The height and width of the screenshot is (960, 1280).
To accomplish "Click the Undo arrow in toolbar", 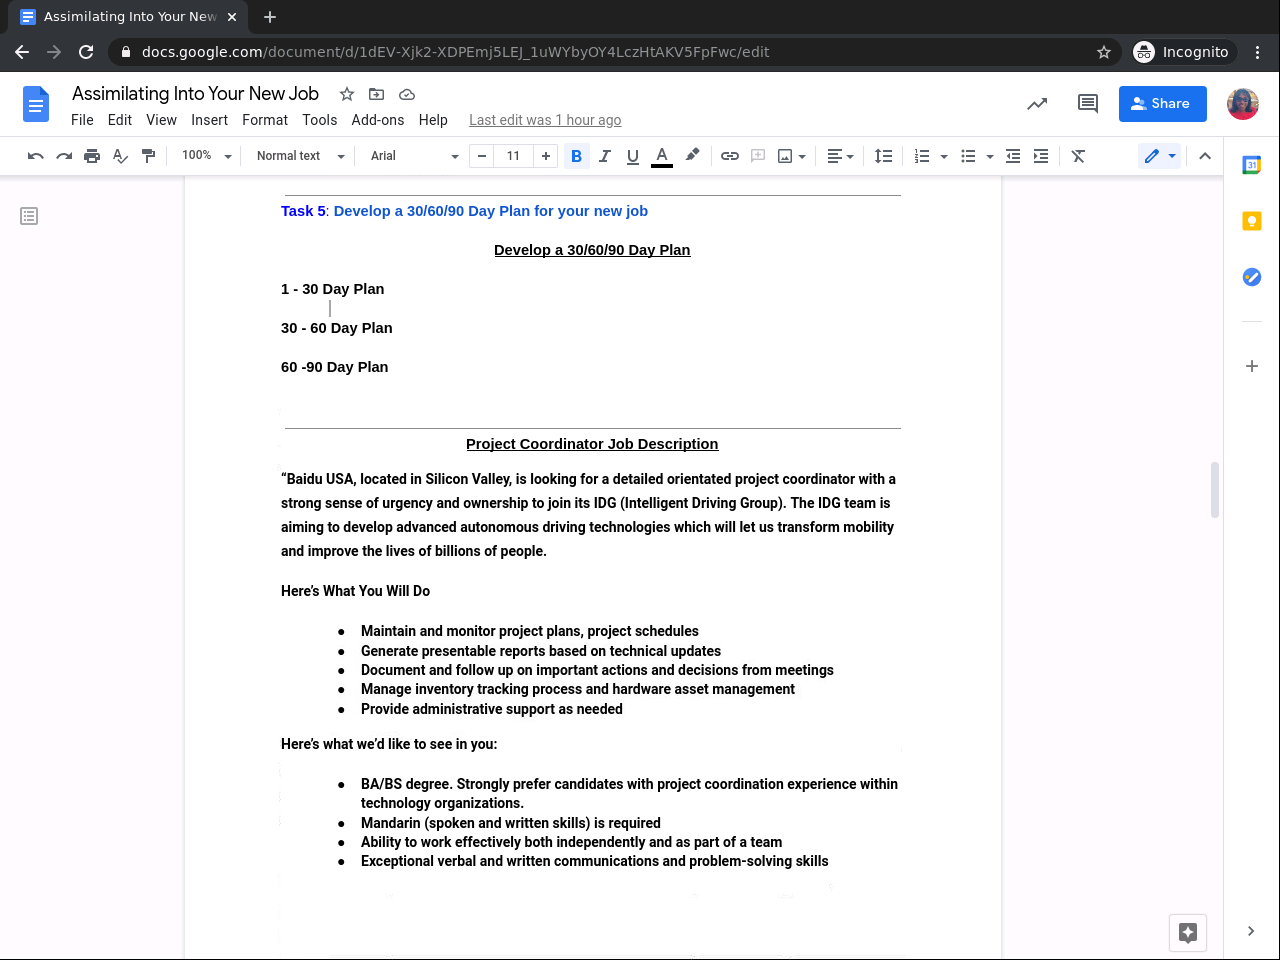I will click(x=36, y=156).
